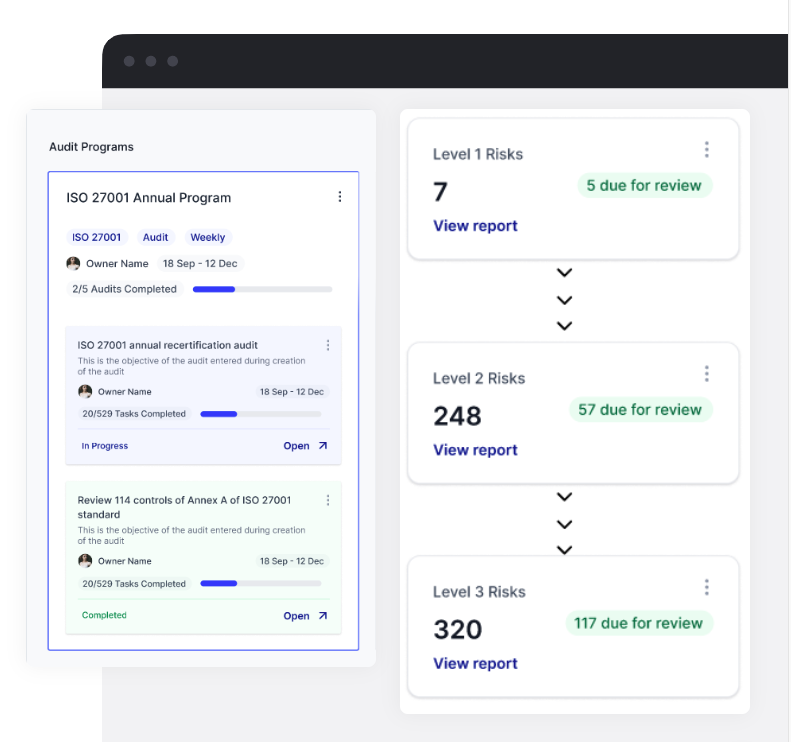Select the Audit tag
The image size is (791, 742).
(x=155, y=237)
